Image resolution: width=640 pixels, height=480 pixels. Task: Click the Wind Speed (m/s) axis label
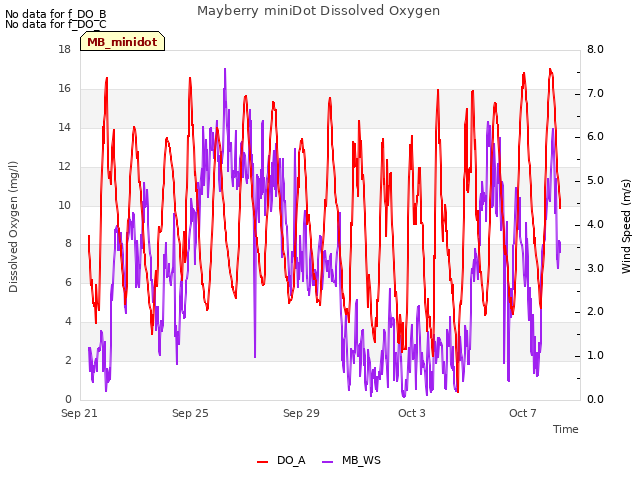point(626,226)
